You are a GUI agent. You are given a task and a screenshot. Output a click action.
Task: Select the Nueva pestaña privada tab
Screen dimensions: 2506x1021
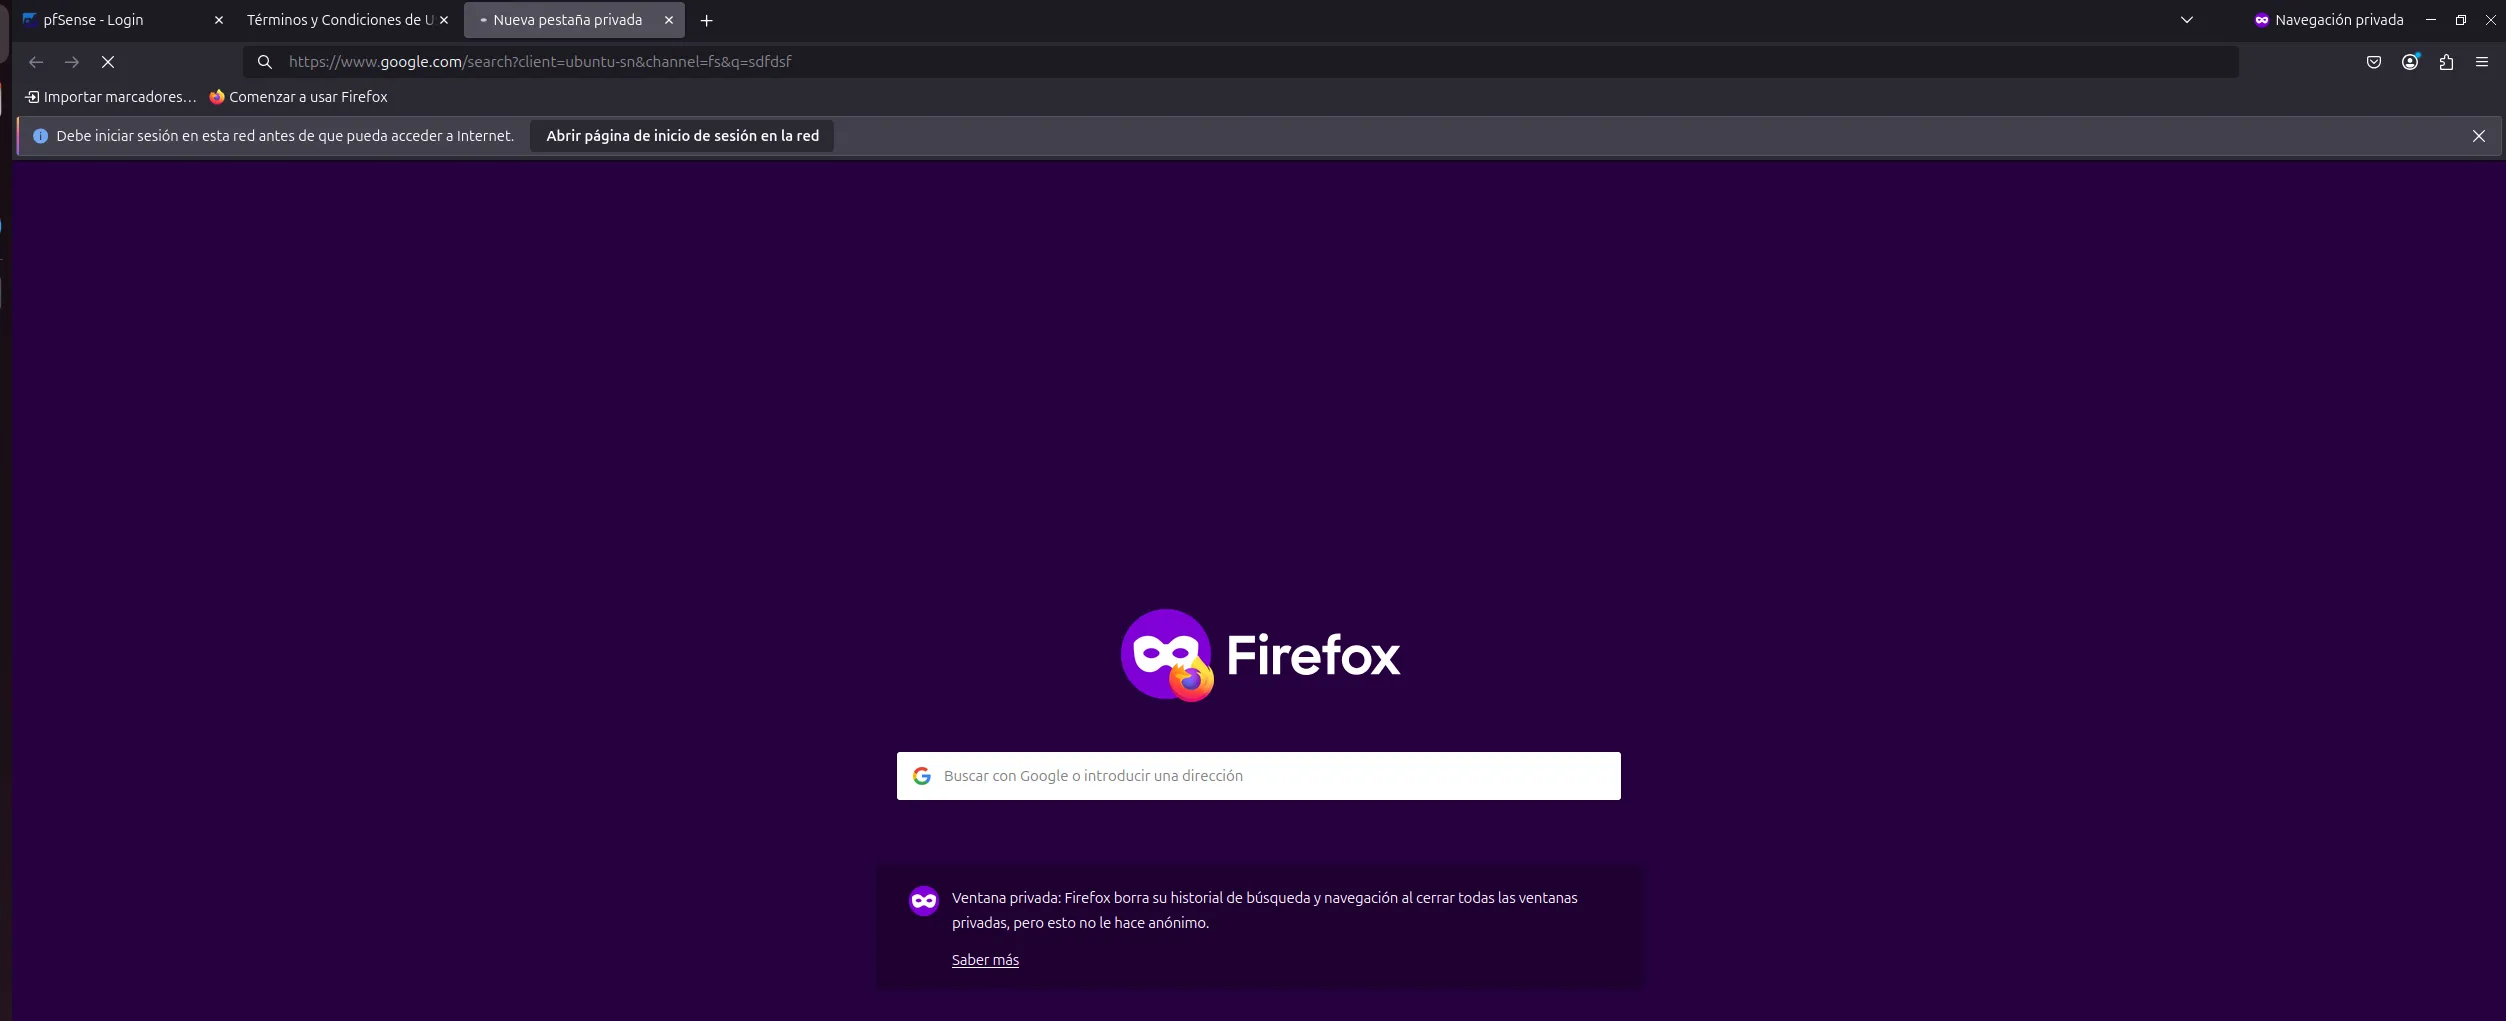574,20
